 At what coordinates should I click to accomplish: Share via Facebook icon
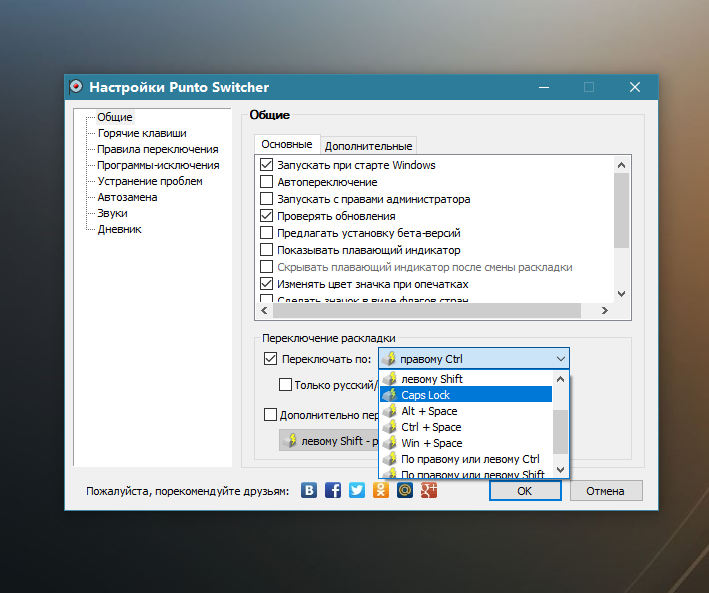coord(333,490)
